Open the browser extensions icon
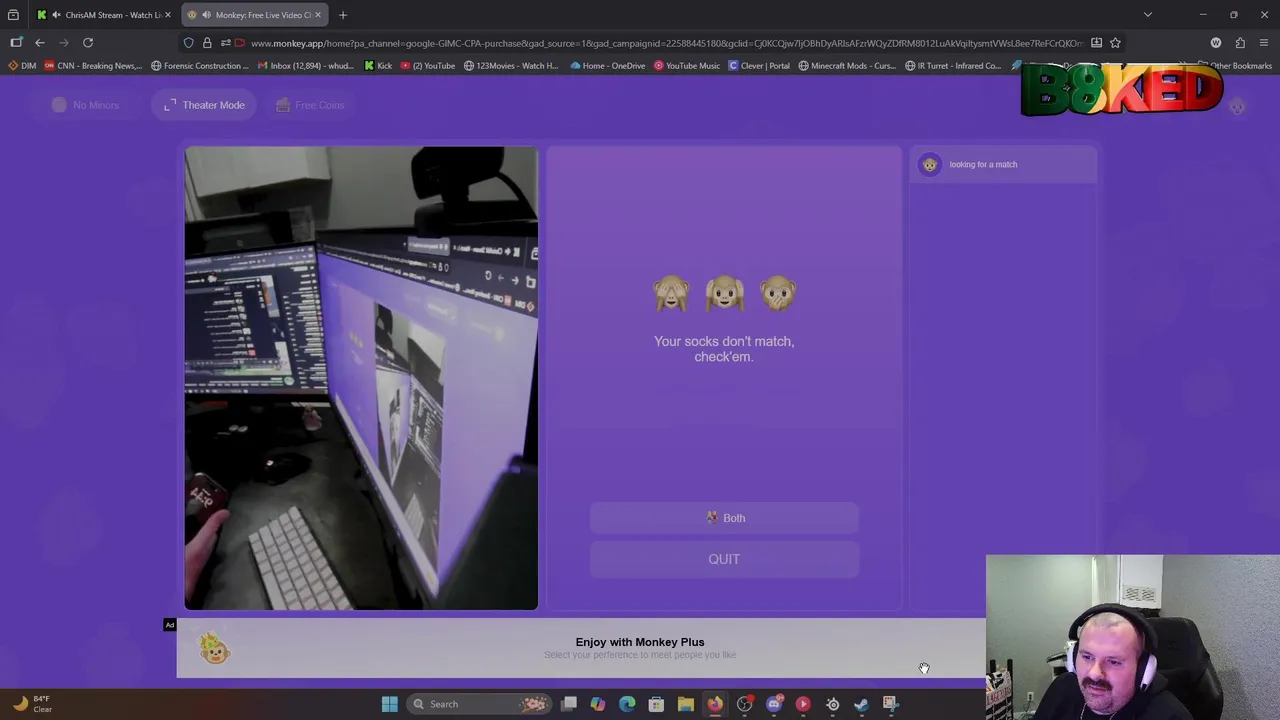This screenshot has width=1280, height=720. pyautogui.click(x=1240, y=43)
